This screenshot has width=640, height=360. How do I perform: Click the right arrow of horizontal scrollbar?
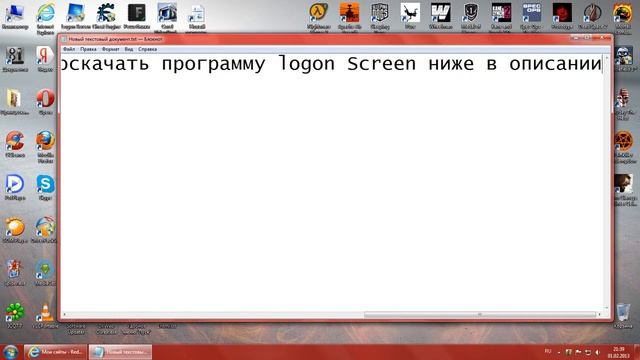[599, 314]
